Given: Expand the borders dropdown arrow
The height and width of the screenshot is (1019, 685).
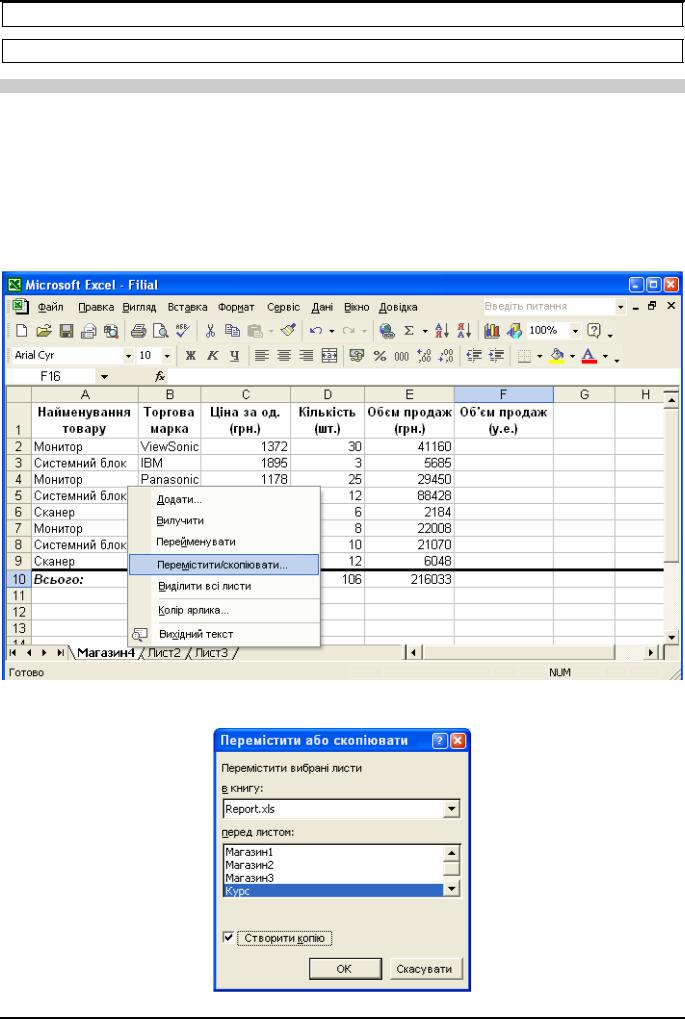Looking at the screenshot, I should [539, 356].
